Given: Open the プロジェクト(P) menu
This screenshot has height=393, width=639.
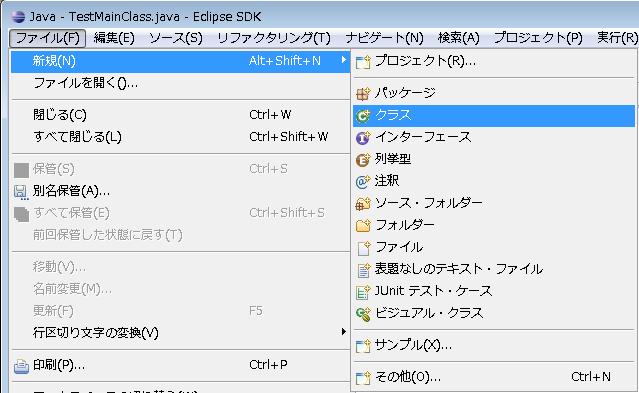Looking at the screenshot, I should click(538, 38).
